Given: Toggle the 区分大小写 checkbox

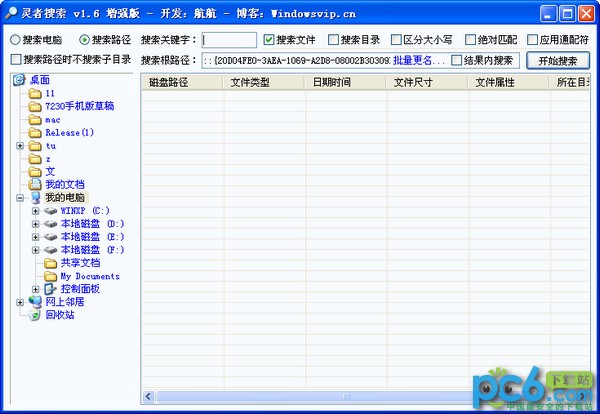Looking at the screenshot, I should pyautogui.click(x=396, y=39).
